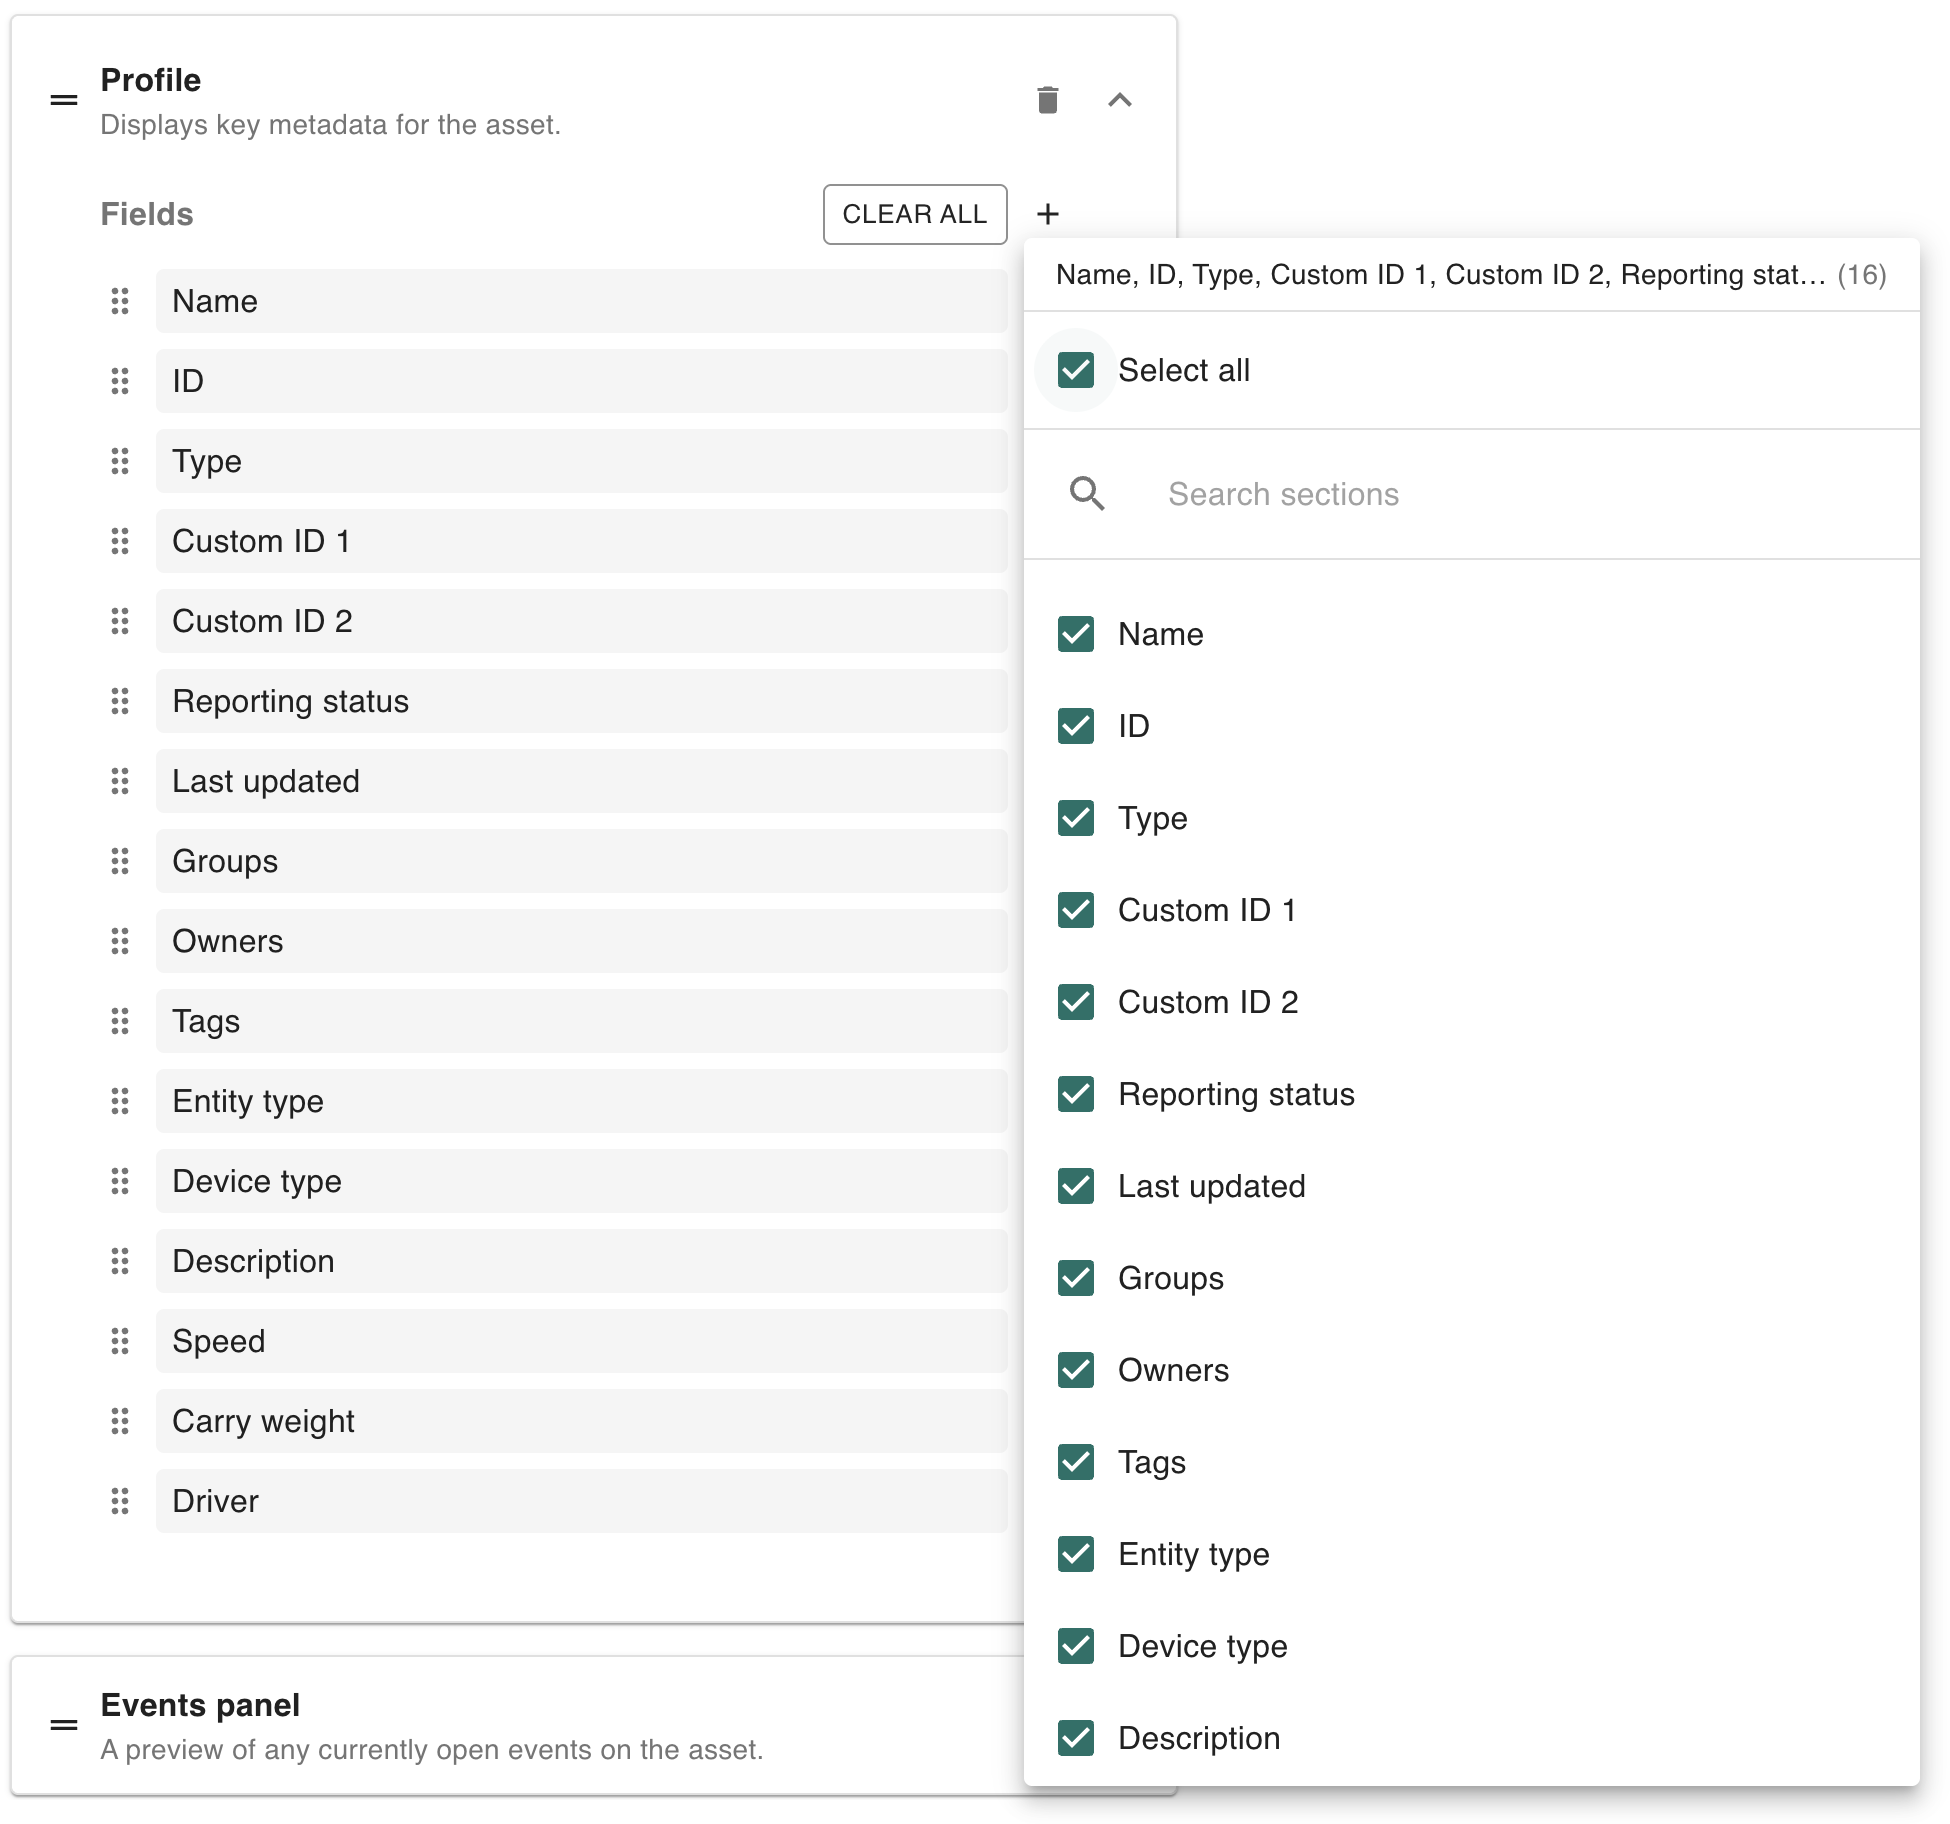1950x1824 pixels.
Task: Click drag handle next to Name field
Action: (120, 301)
